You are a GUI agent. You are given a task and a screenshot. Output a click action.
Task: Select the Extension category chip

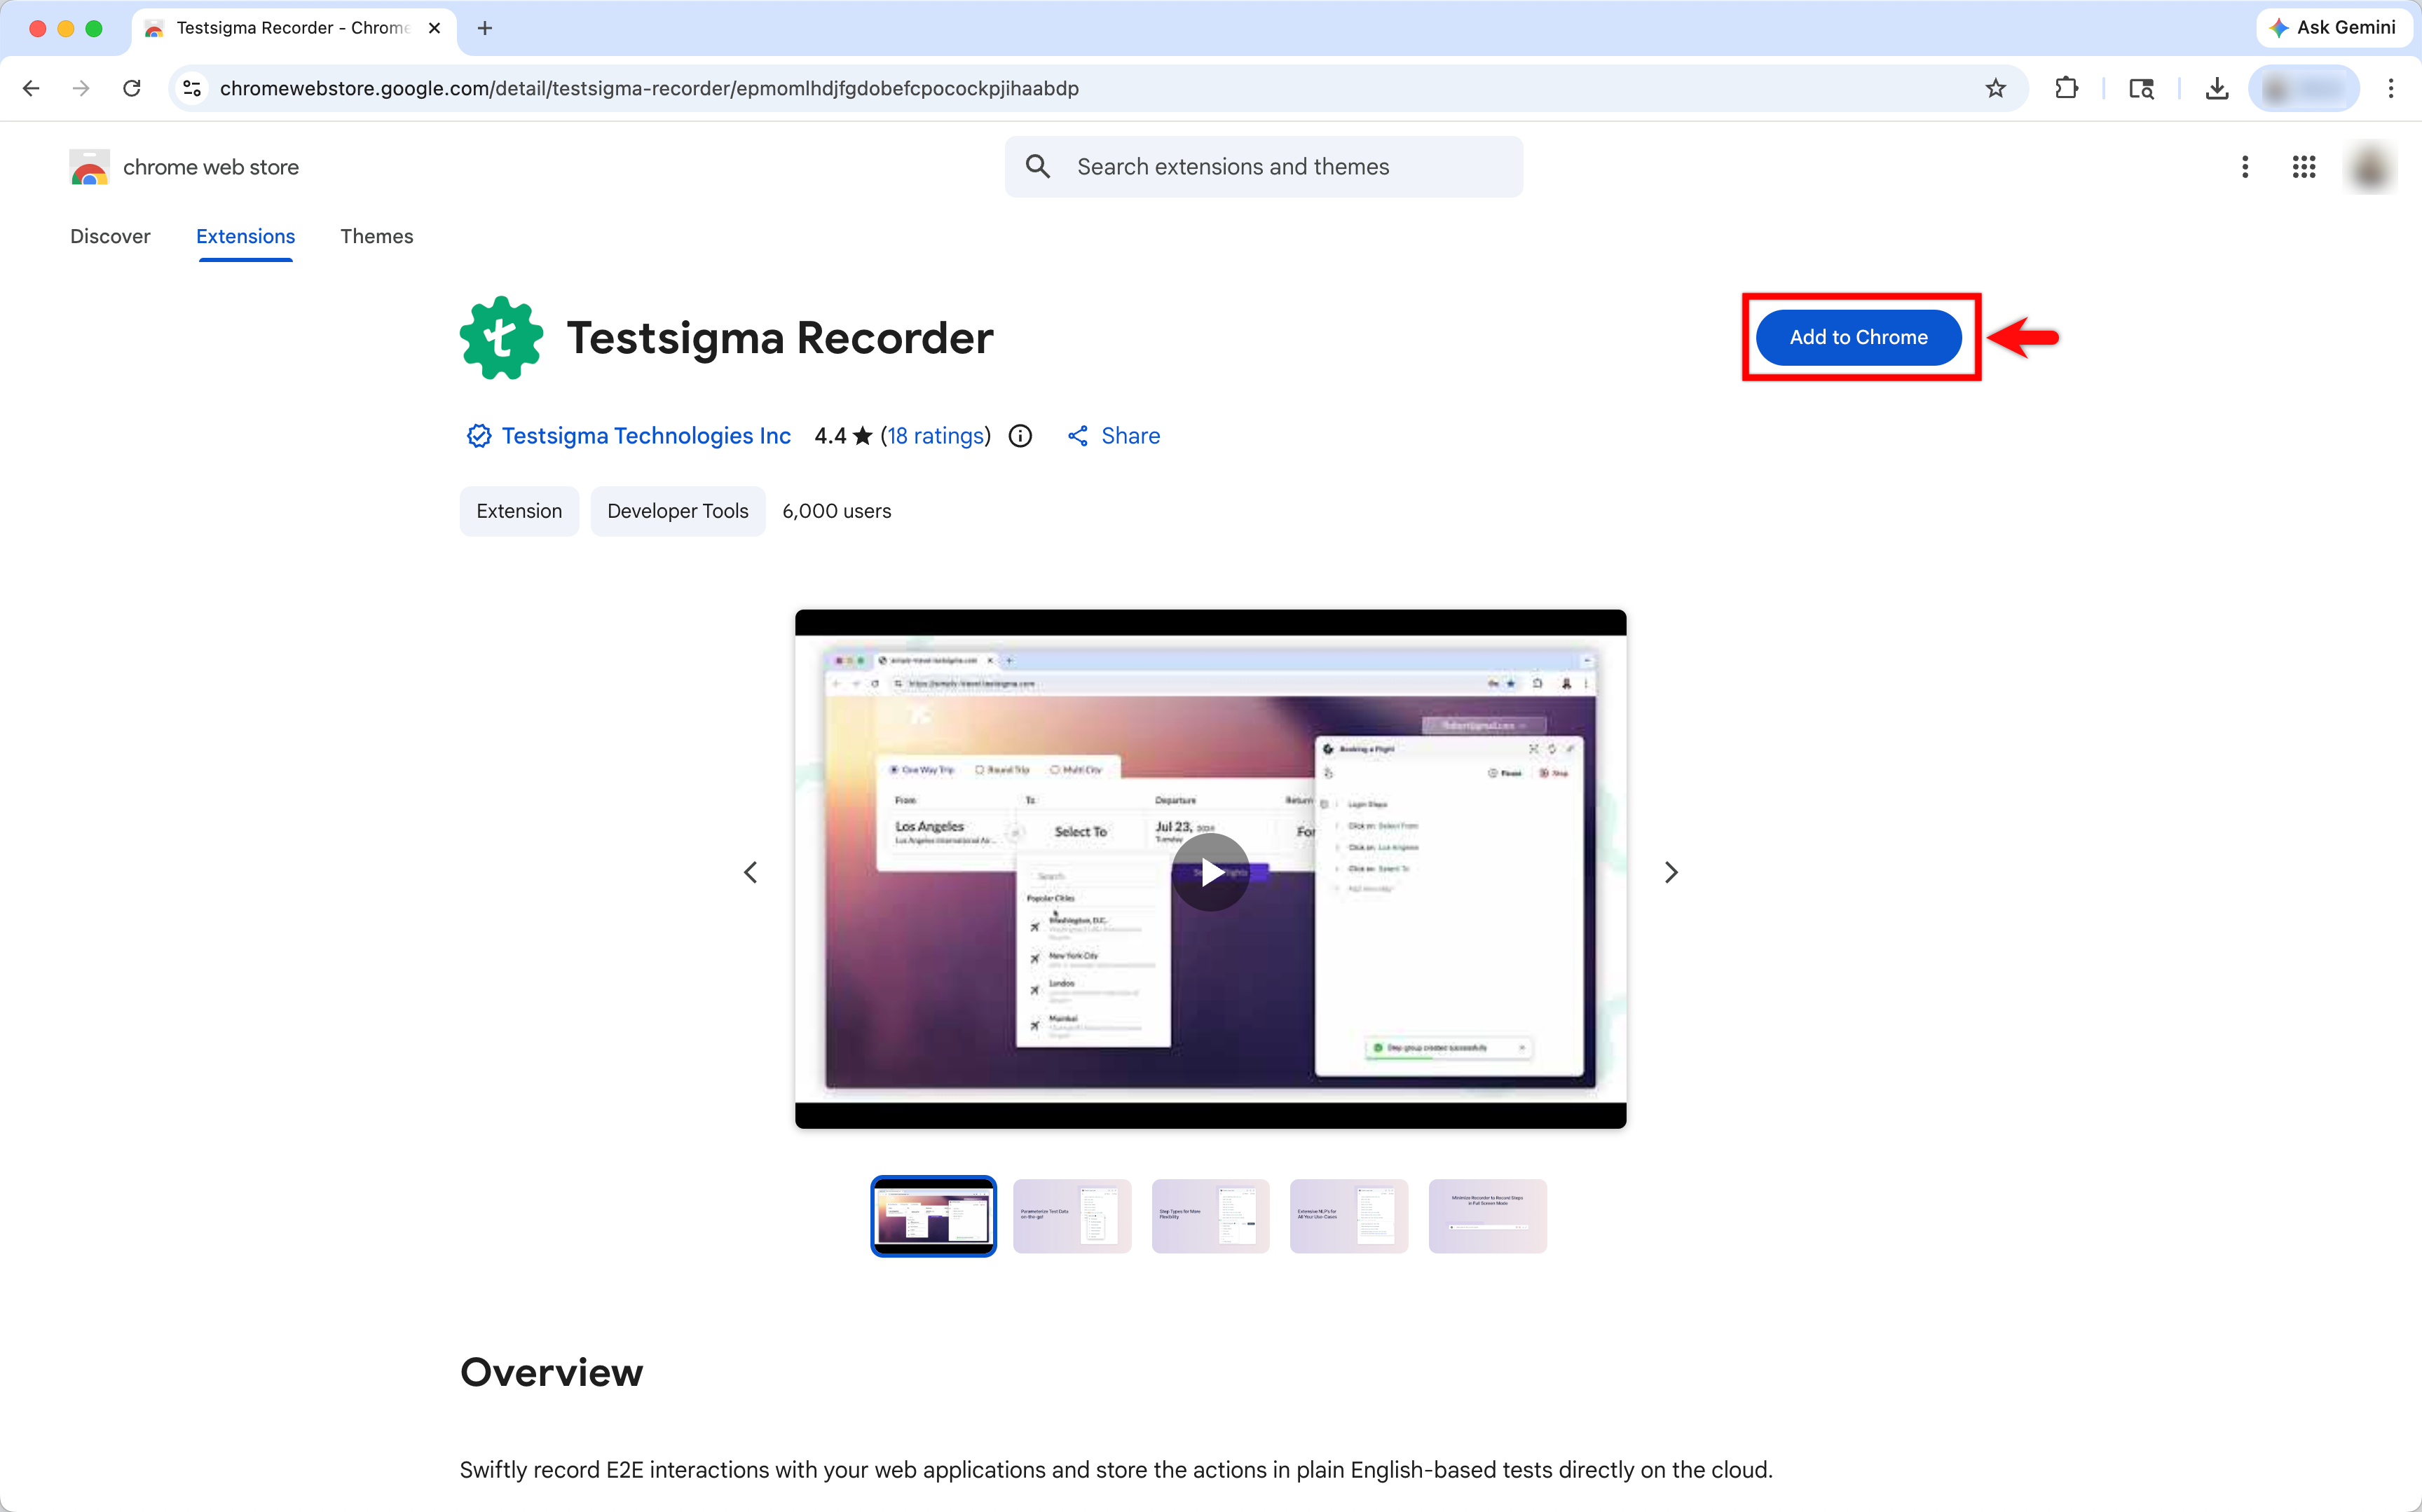pyautogui.click(x=519, y=511)
